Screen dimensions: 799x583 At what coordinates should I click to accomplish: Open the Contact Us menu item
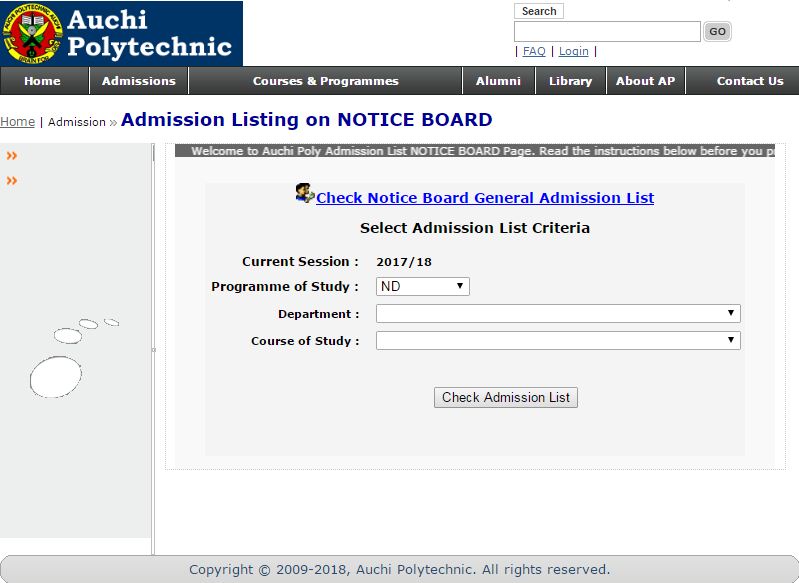(x=749, y=81)
